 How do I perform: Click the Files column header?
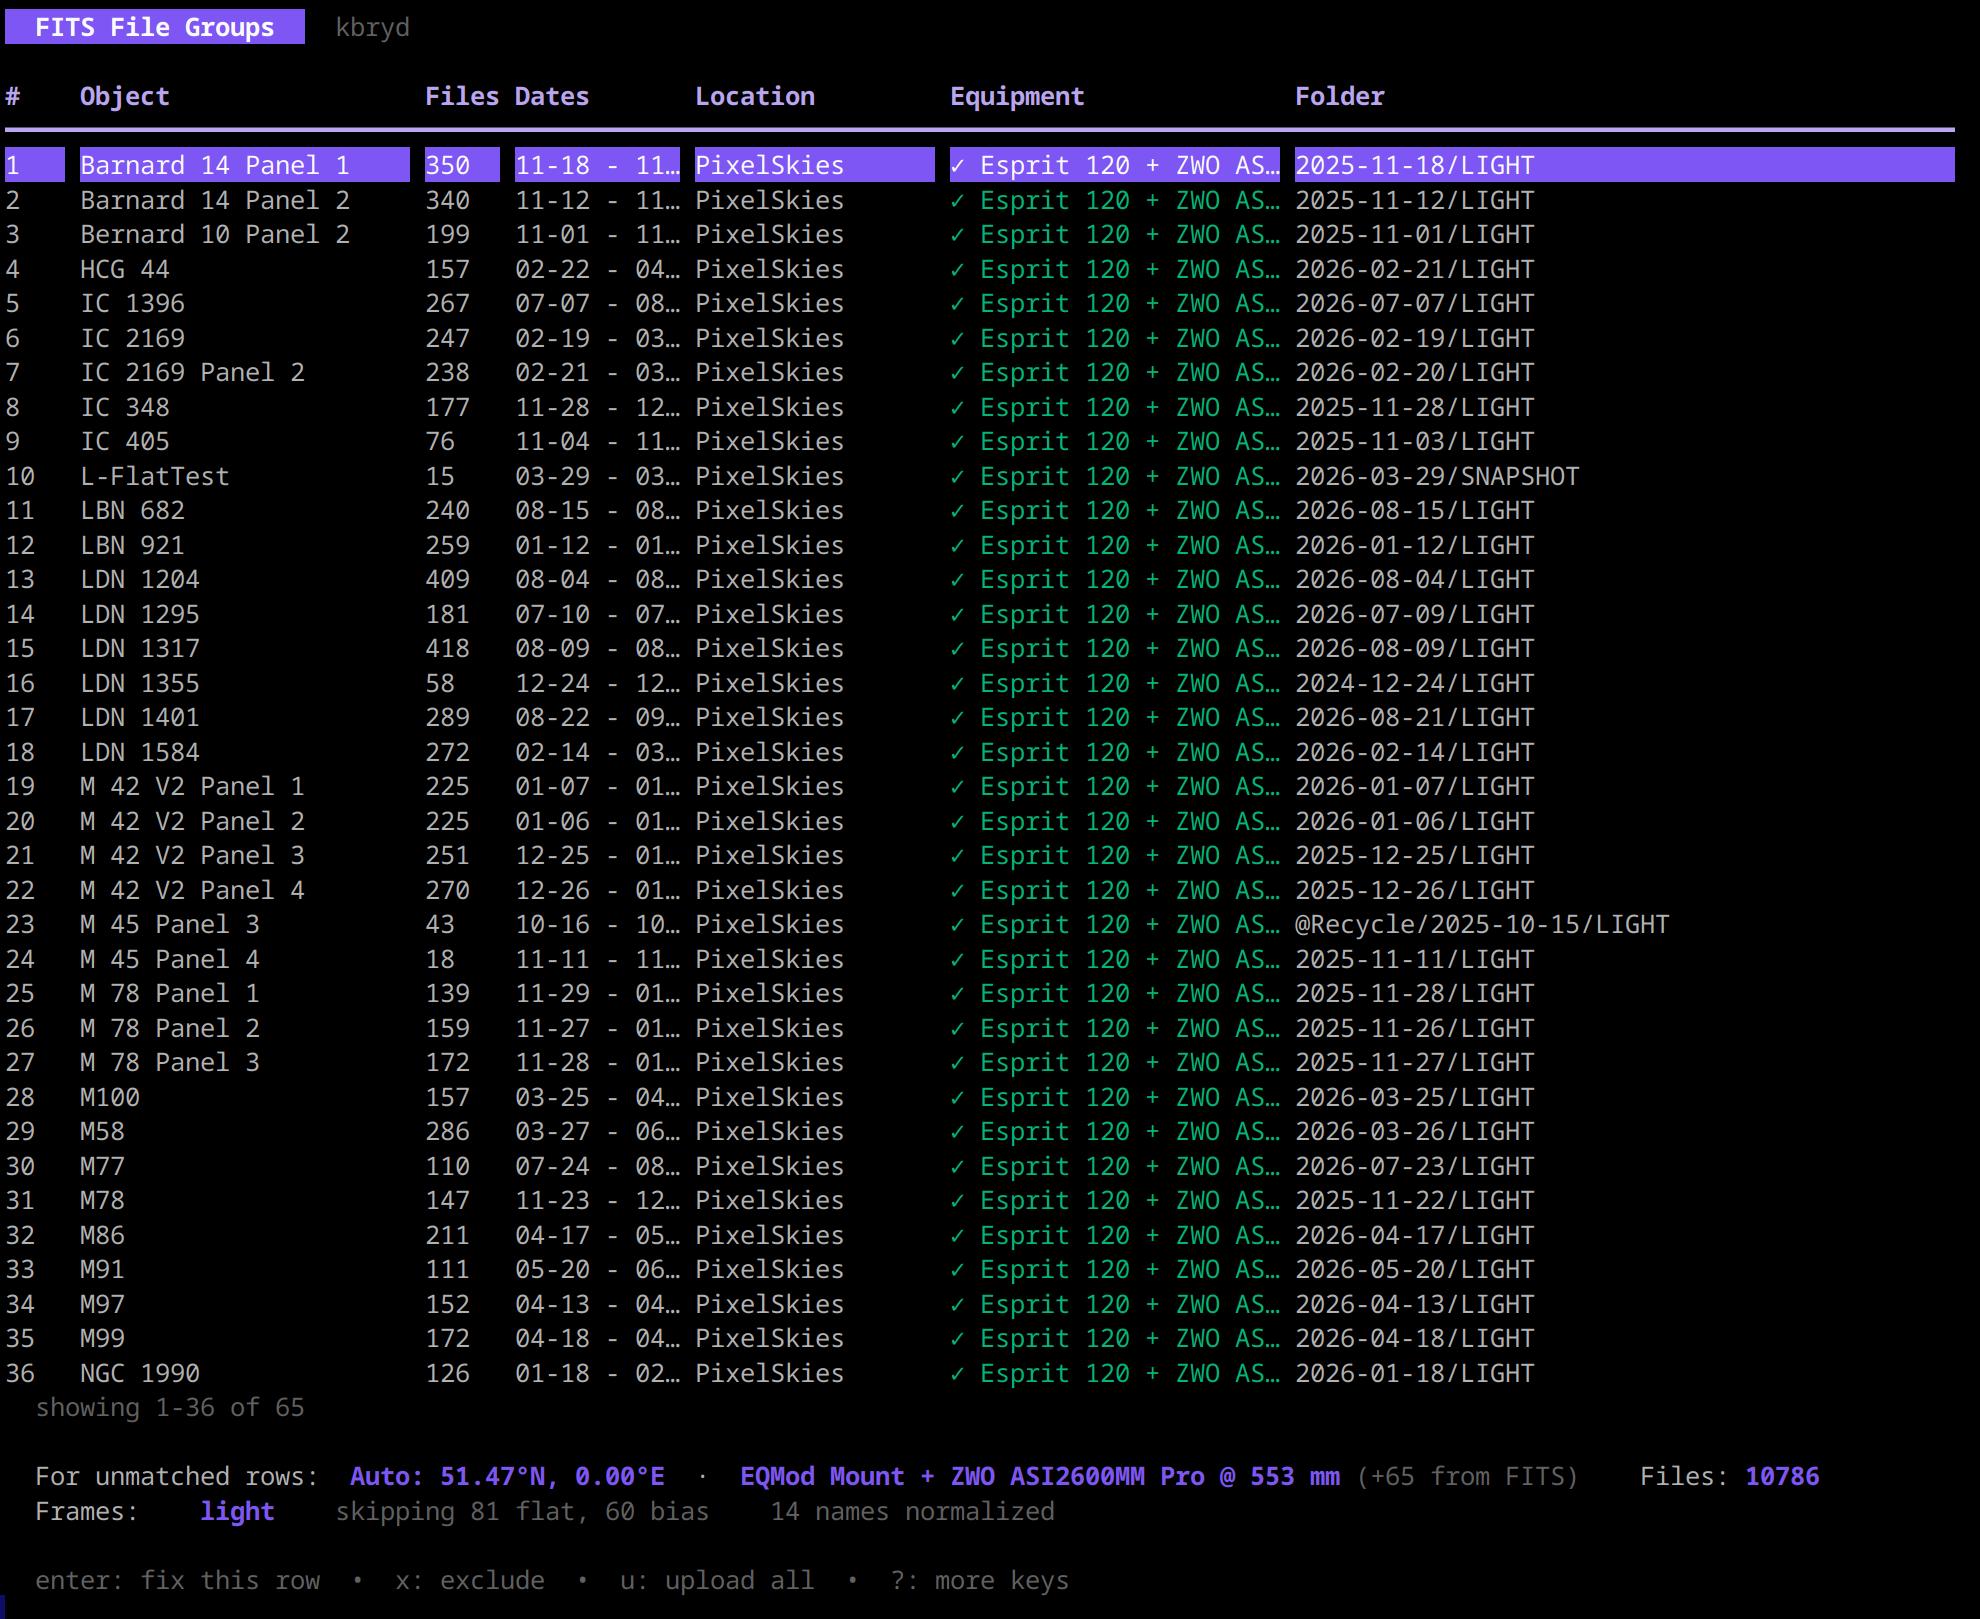click(462, 96)
